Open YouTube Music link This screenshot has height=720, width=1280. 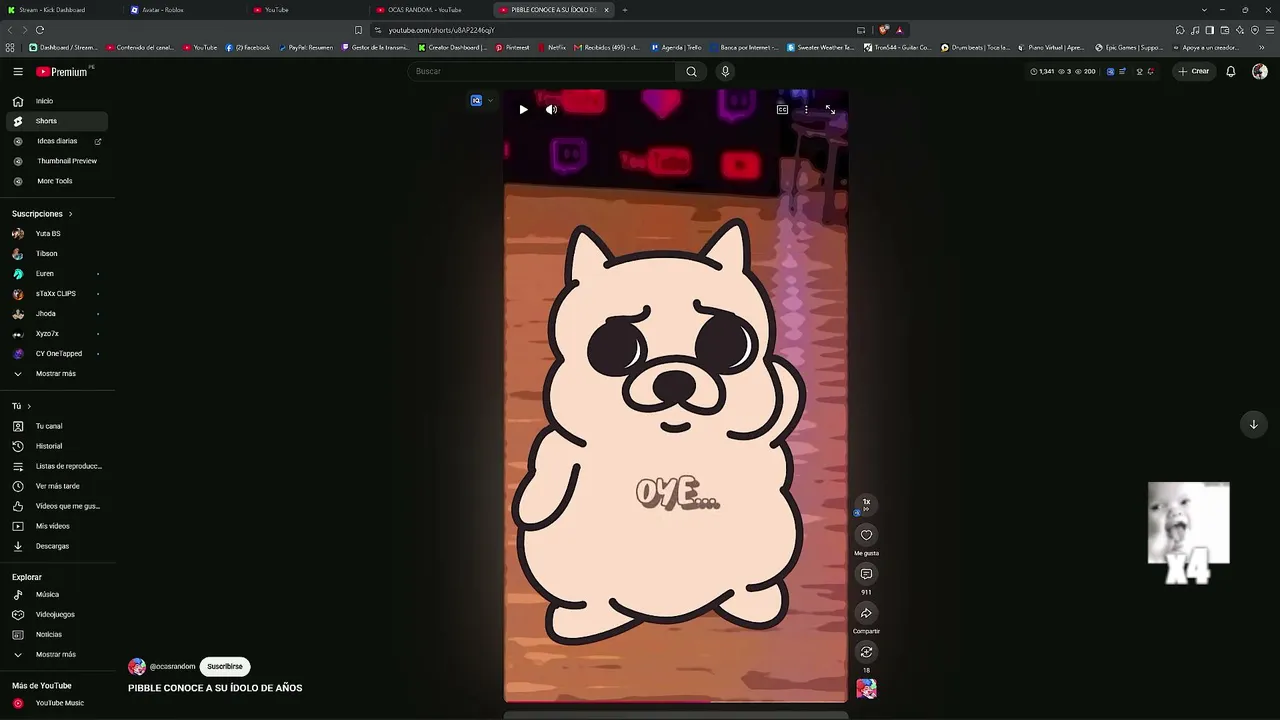(x=57, y=703)
